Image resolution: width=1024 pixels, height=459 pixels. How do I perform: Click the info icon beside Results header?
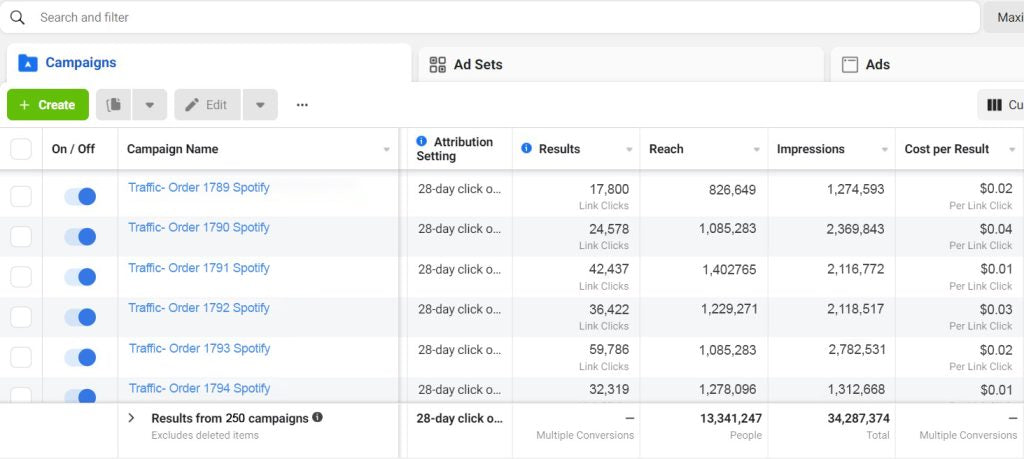(526, 149)
